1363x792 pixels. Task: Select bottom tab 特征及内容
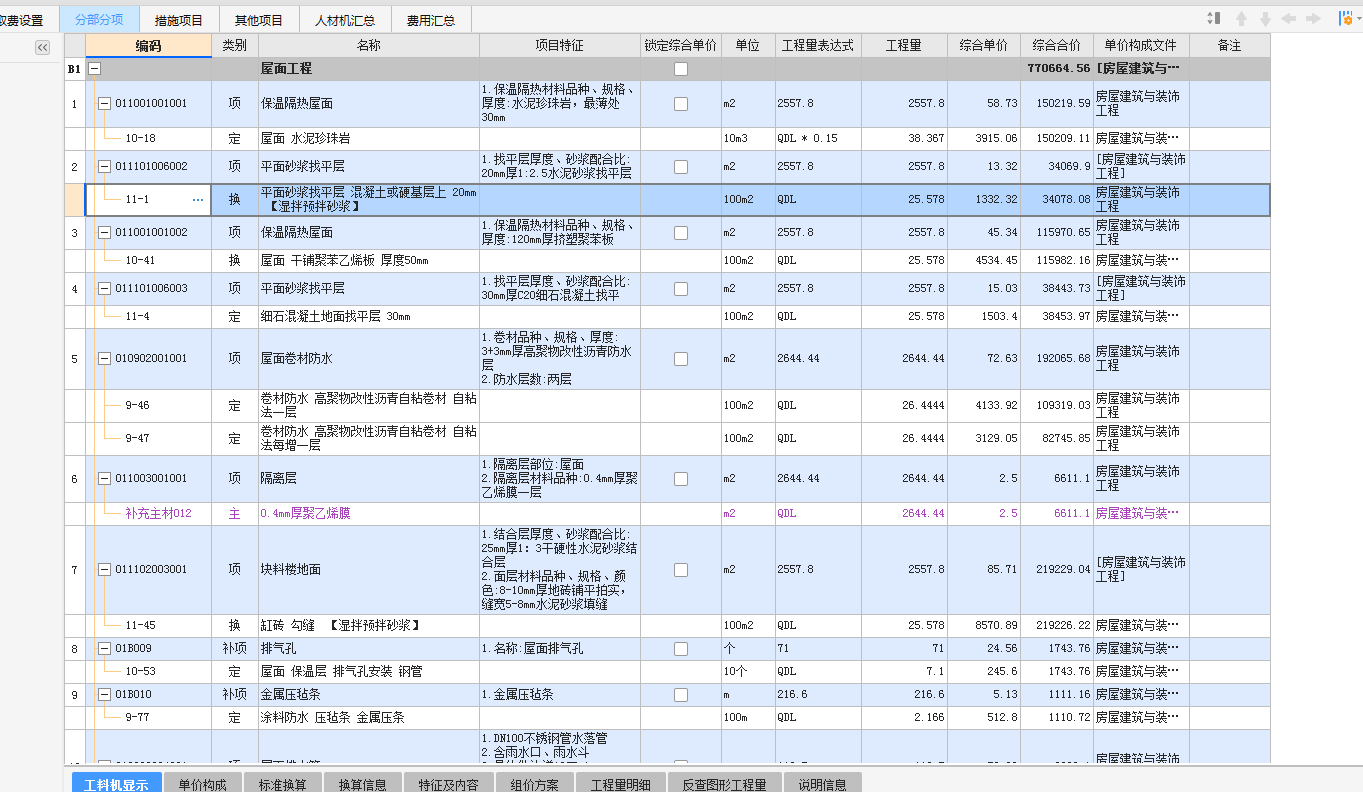click(449, 783)
